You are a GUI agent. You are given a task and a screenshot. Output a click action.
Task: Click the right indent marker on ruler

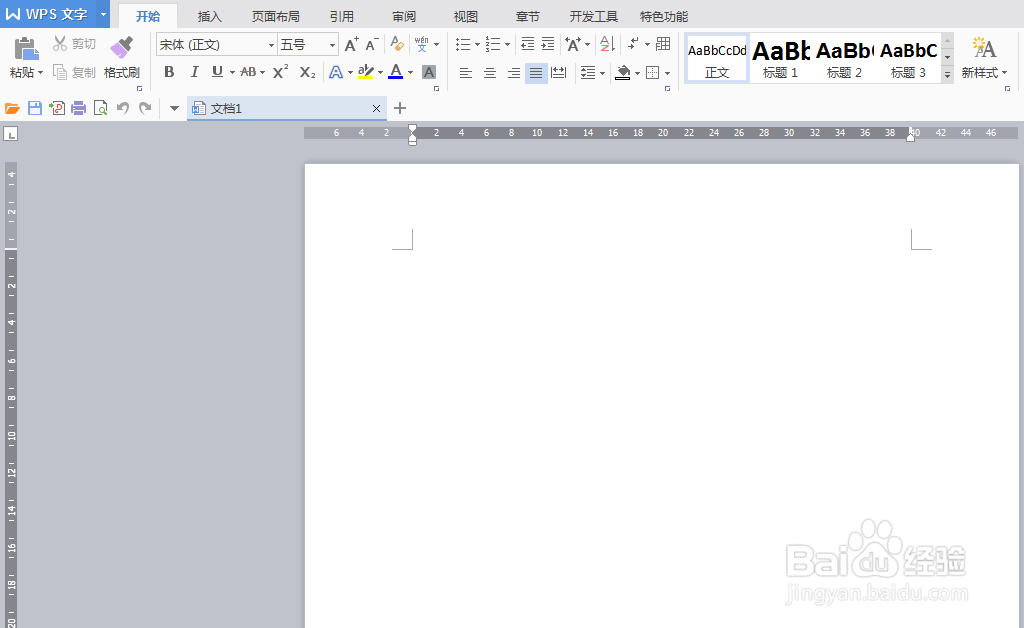[x=910, y=136]
